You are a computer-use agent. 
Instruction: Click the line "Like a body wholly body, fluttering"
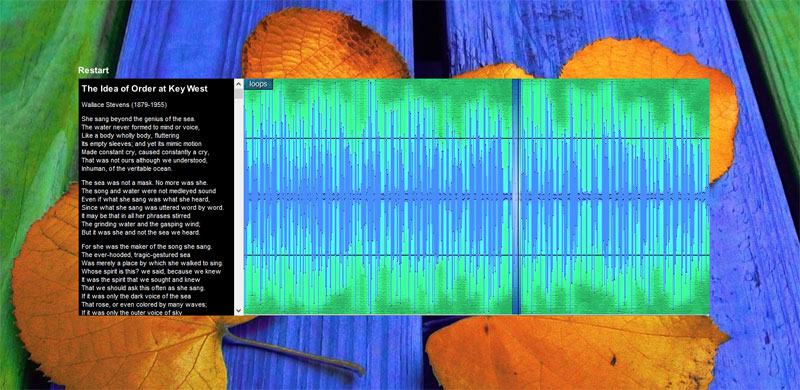pos(130,136)
